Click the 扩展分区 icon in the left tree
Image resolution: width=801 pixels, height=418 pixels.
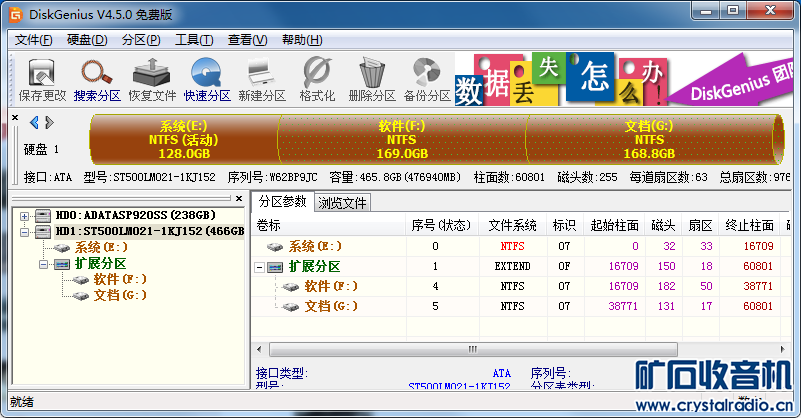62,264
